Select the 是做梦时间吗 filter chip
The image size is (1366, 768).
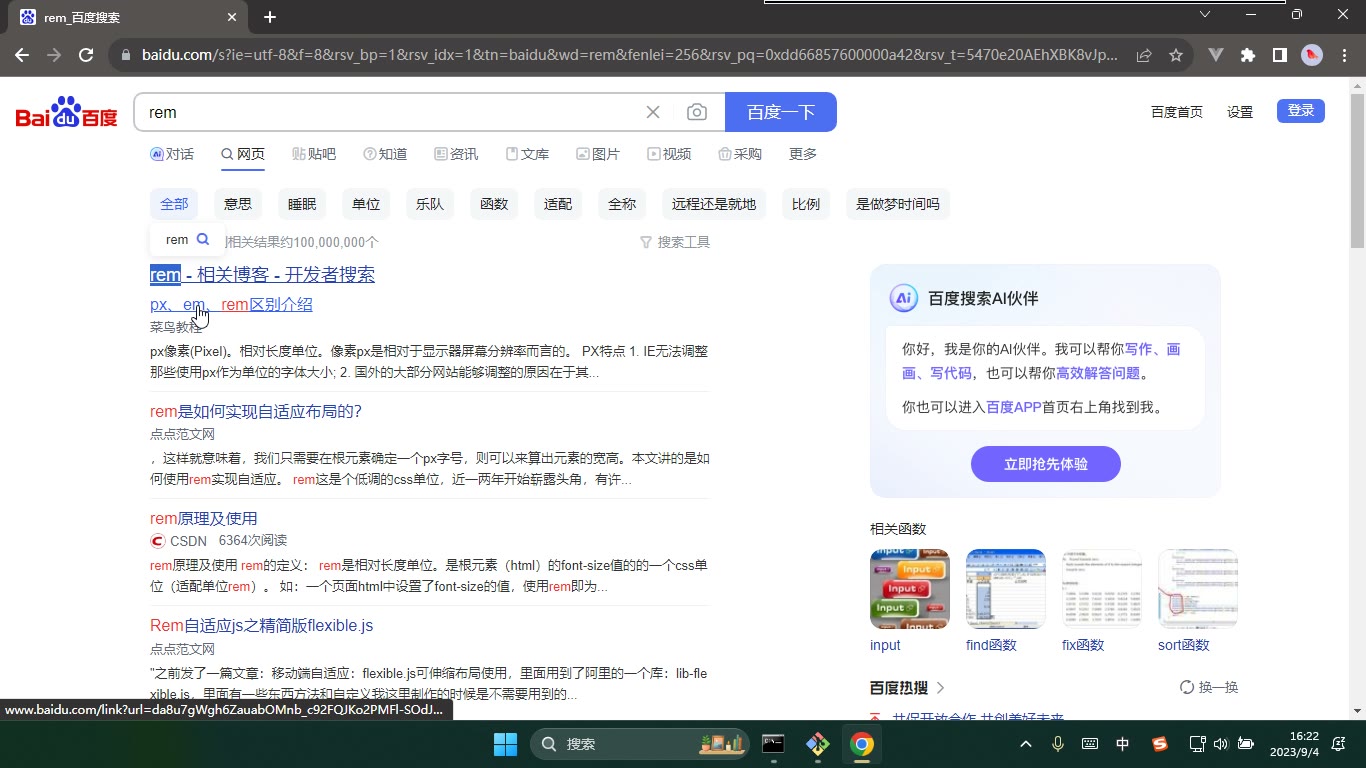click(898, 204)
